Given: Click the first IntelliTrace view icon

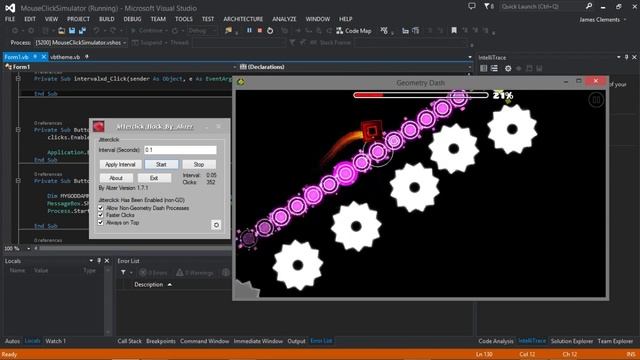Looking at the screenshot, I should 484,68.
